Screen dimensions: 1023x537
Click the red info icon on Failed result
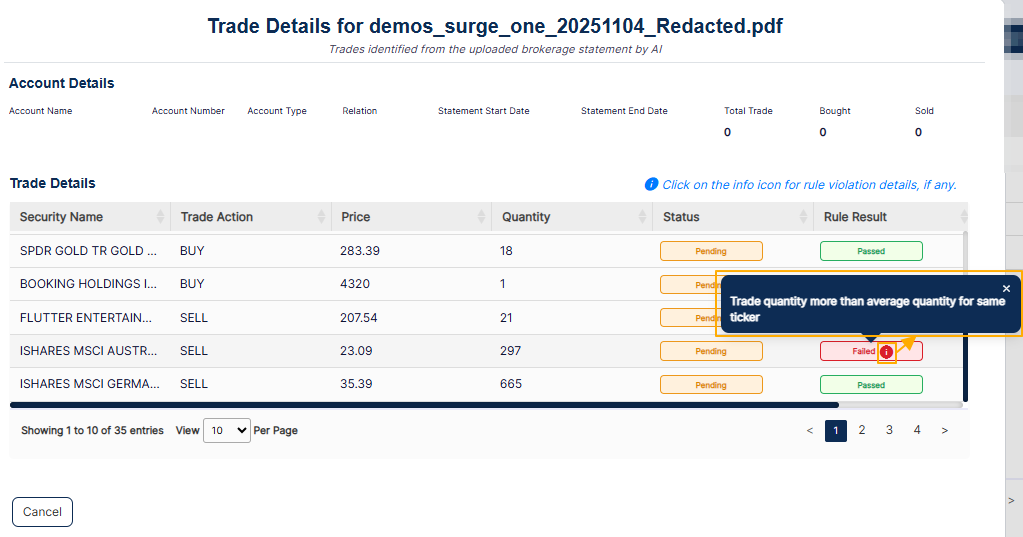point(886,352)
